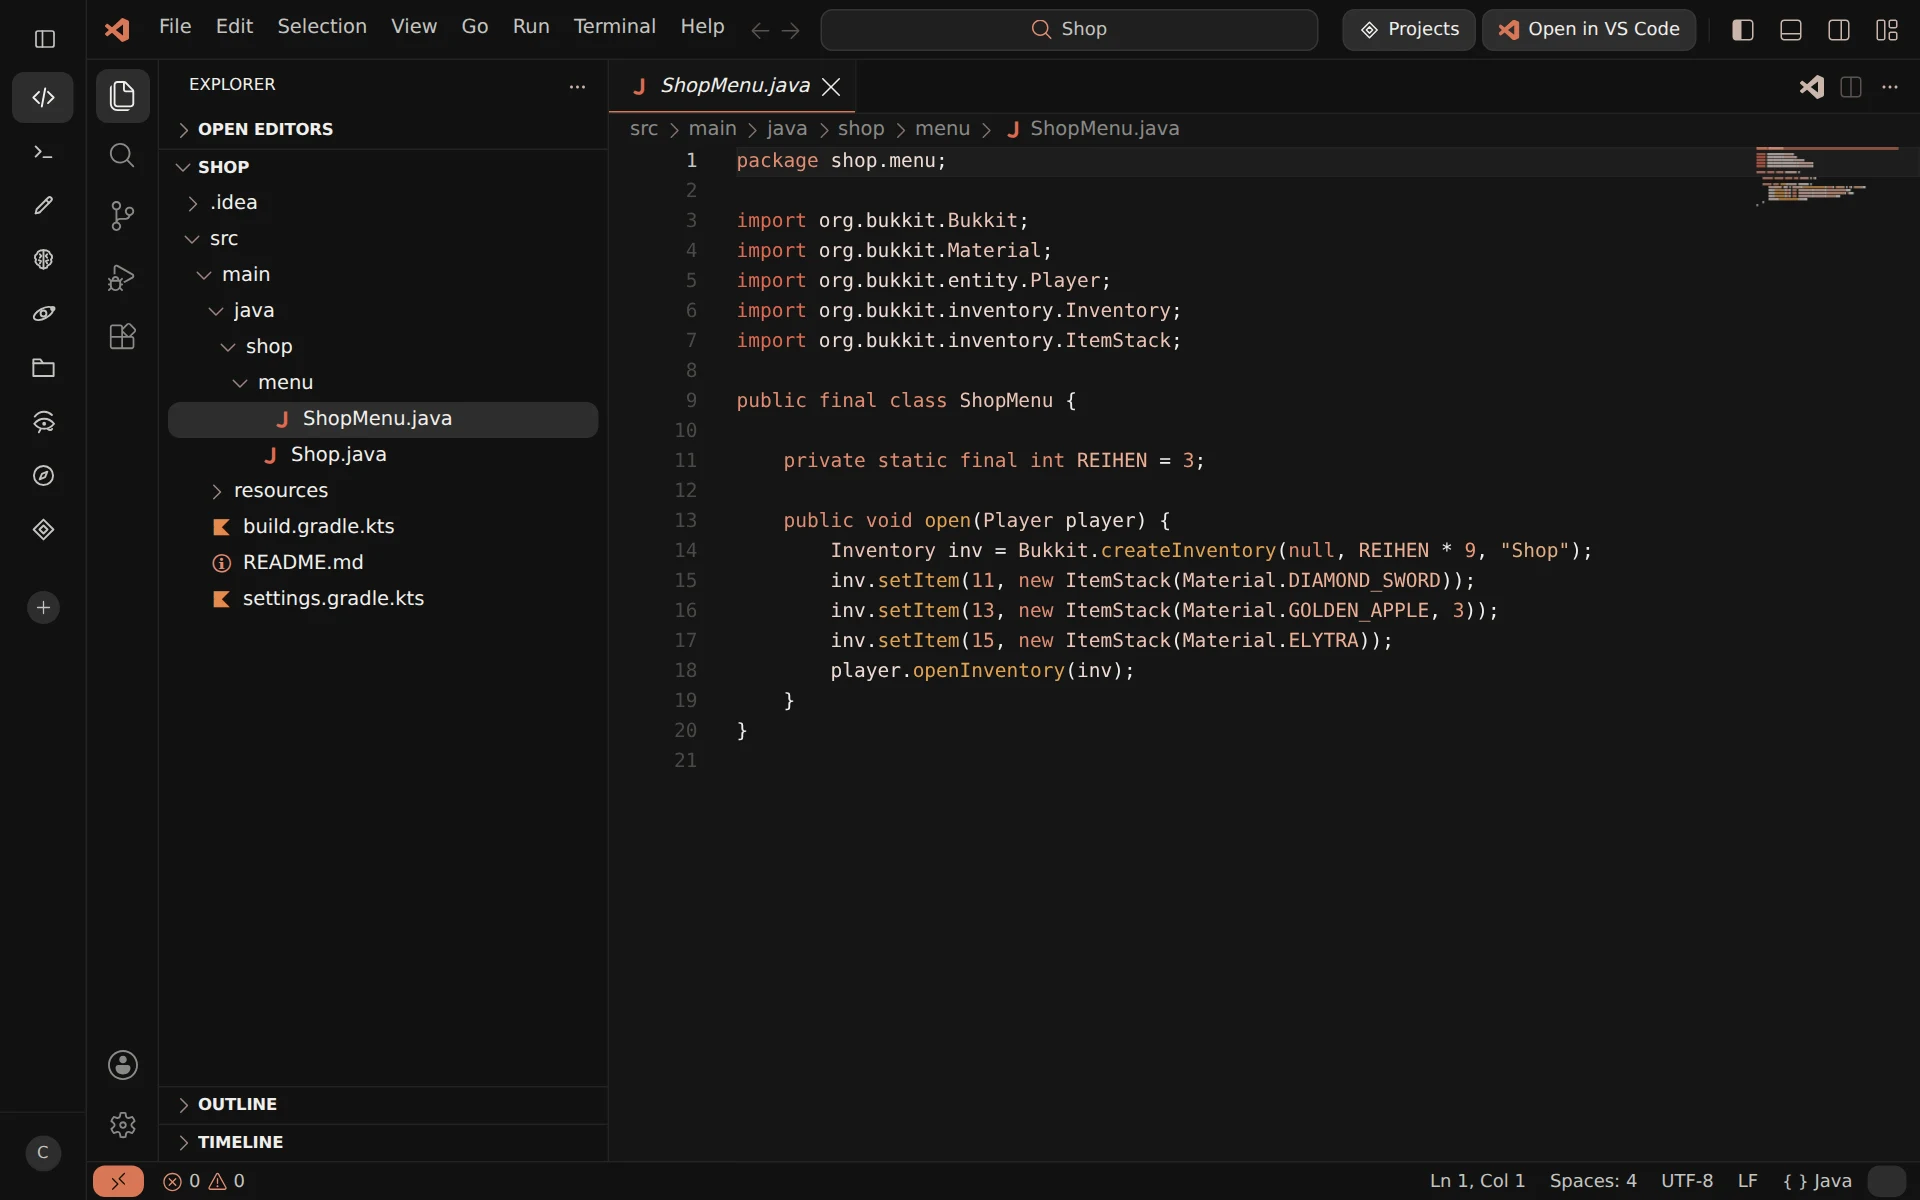Open the Search view icon

pos(122,155)
